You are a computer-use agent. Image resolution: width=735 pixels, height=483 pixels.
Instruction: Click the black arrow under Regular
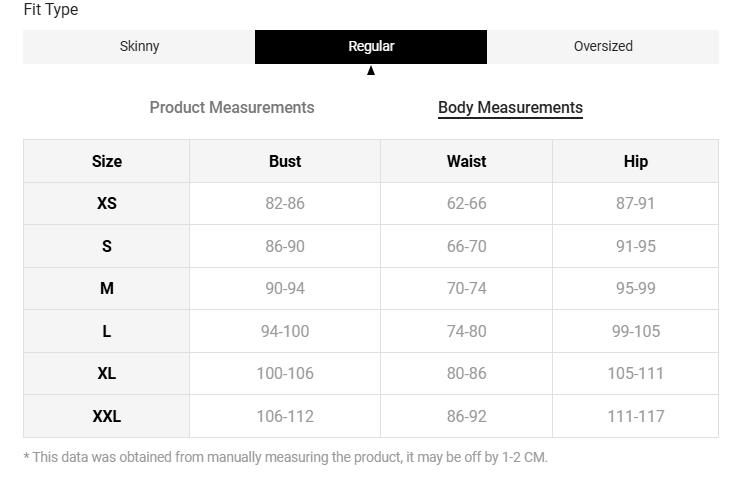tap(371, 71)
